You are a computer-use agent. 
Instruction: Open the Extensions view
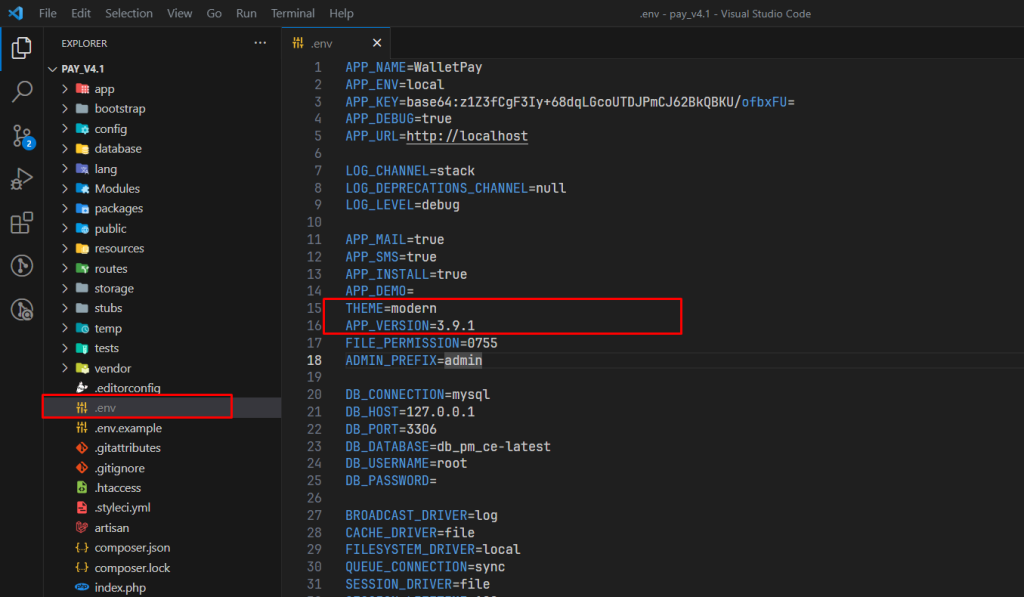coord(22,223)
